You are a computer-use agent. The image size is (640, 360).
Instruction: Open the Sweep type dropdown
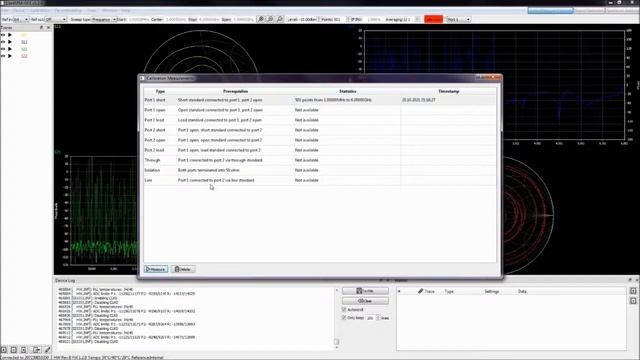(104, 19)
